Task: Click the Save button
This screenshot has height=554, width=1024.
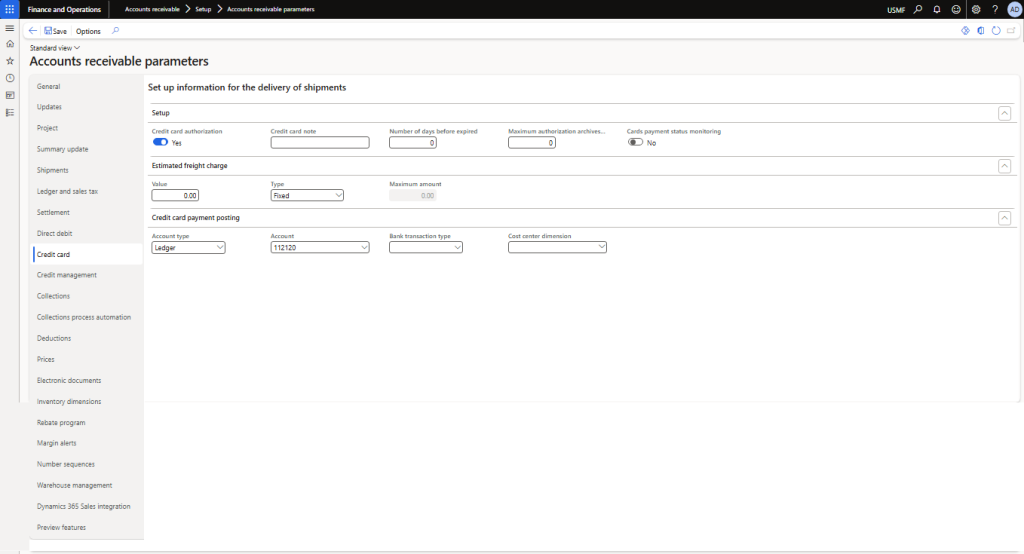Action: [x=55, y=31]
